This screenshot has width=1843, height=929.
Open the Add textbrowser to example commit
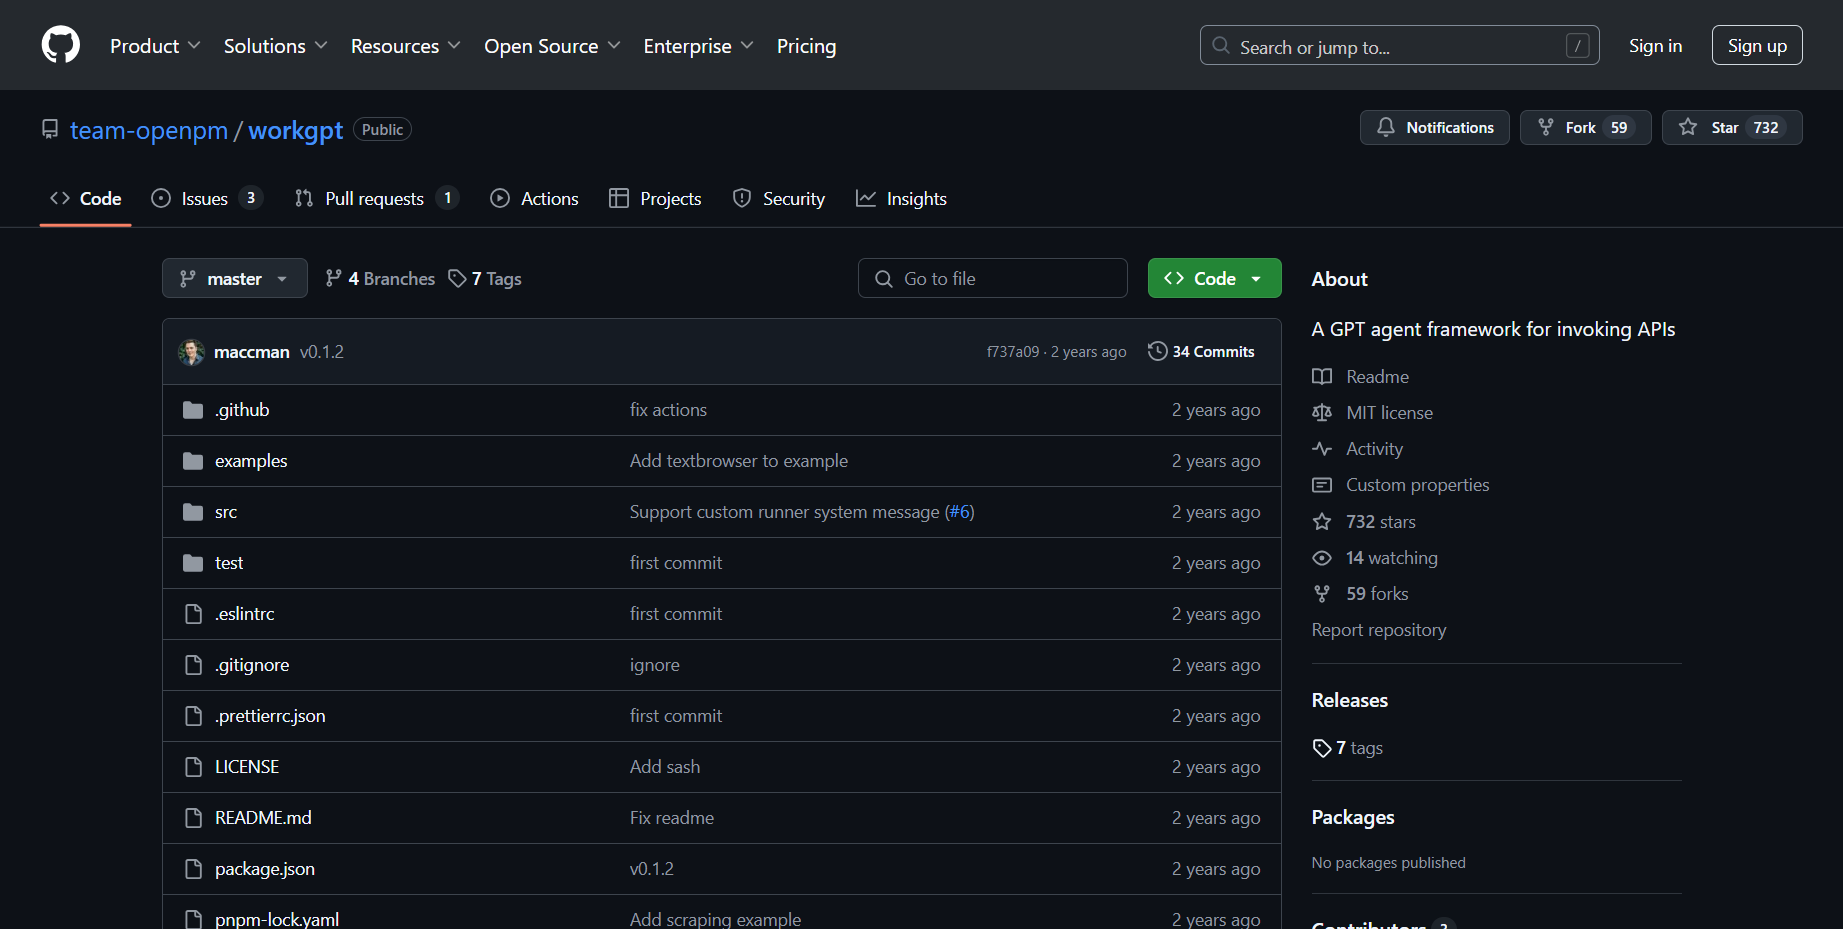pyautogui.click(x=739, y=461)
